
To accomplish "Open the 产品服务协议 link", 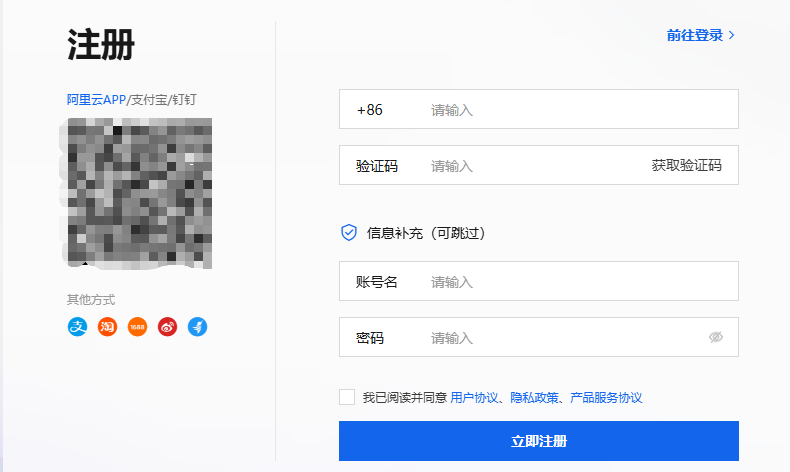I will [606, 398].
